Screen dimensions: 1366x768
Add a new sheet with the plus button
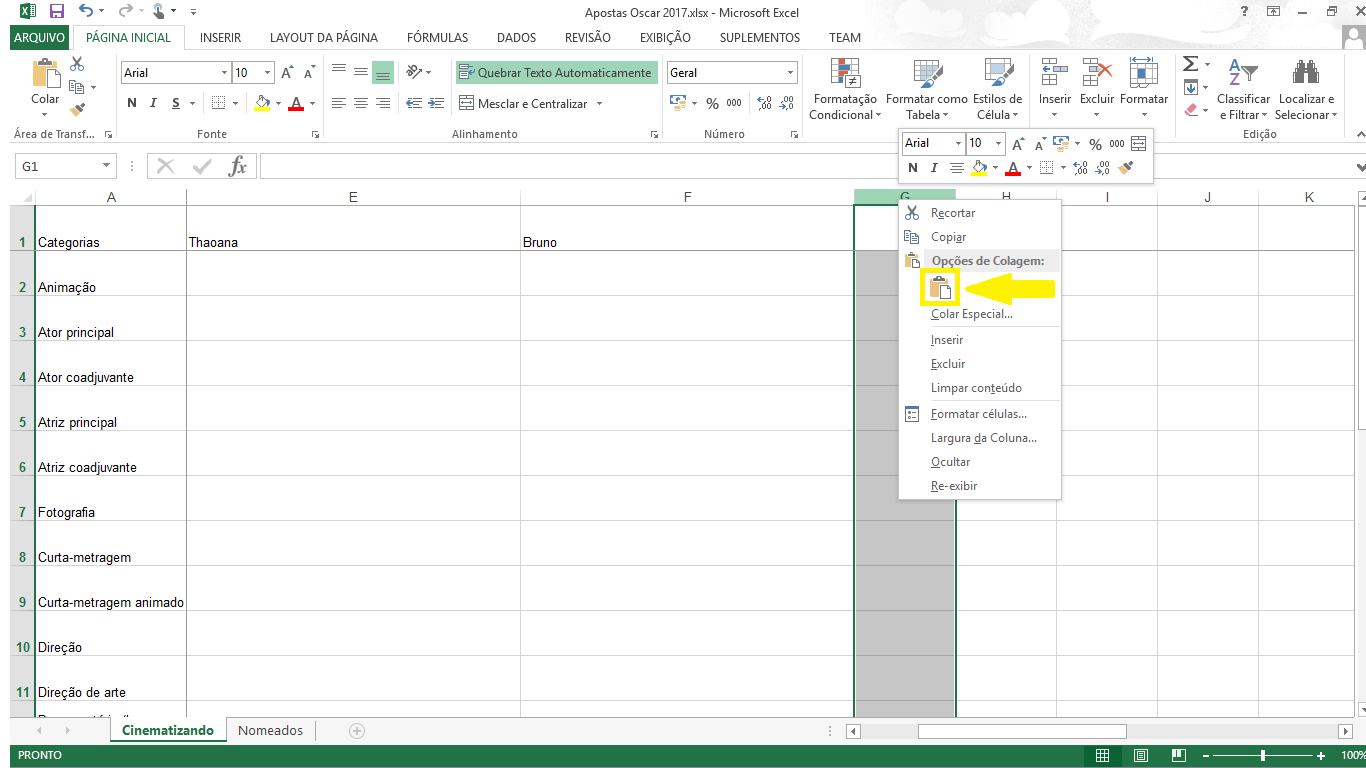[x=357, y=731]
